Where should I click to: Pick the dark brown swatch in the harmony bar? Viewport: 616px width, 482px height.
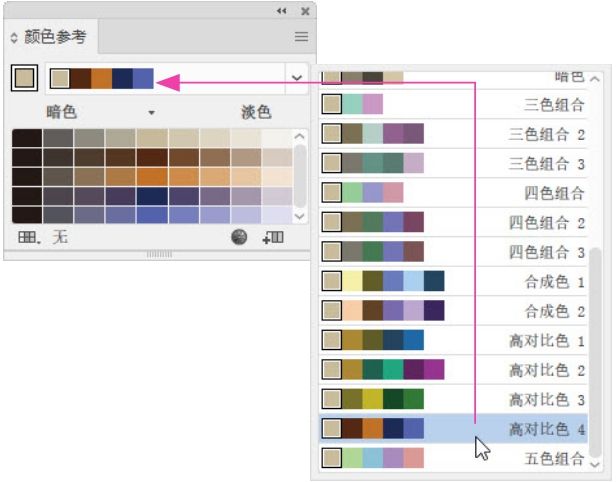[81, 78]
